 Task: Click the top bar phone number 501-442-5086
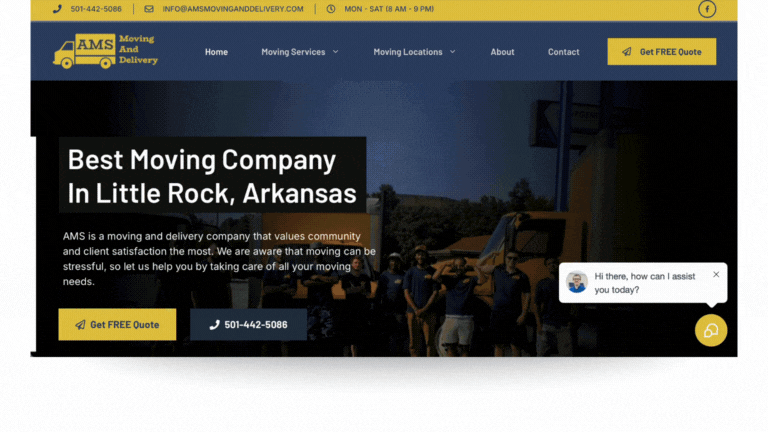pos(96,9)
